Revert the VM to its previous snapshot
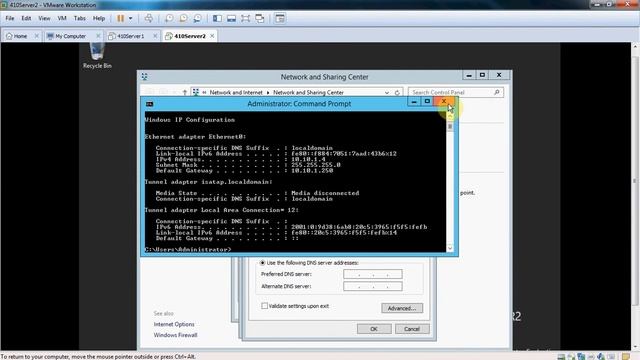 [x=183, y=18]
